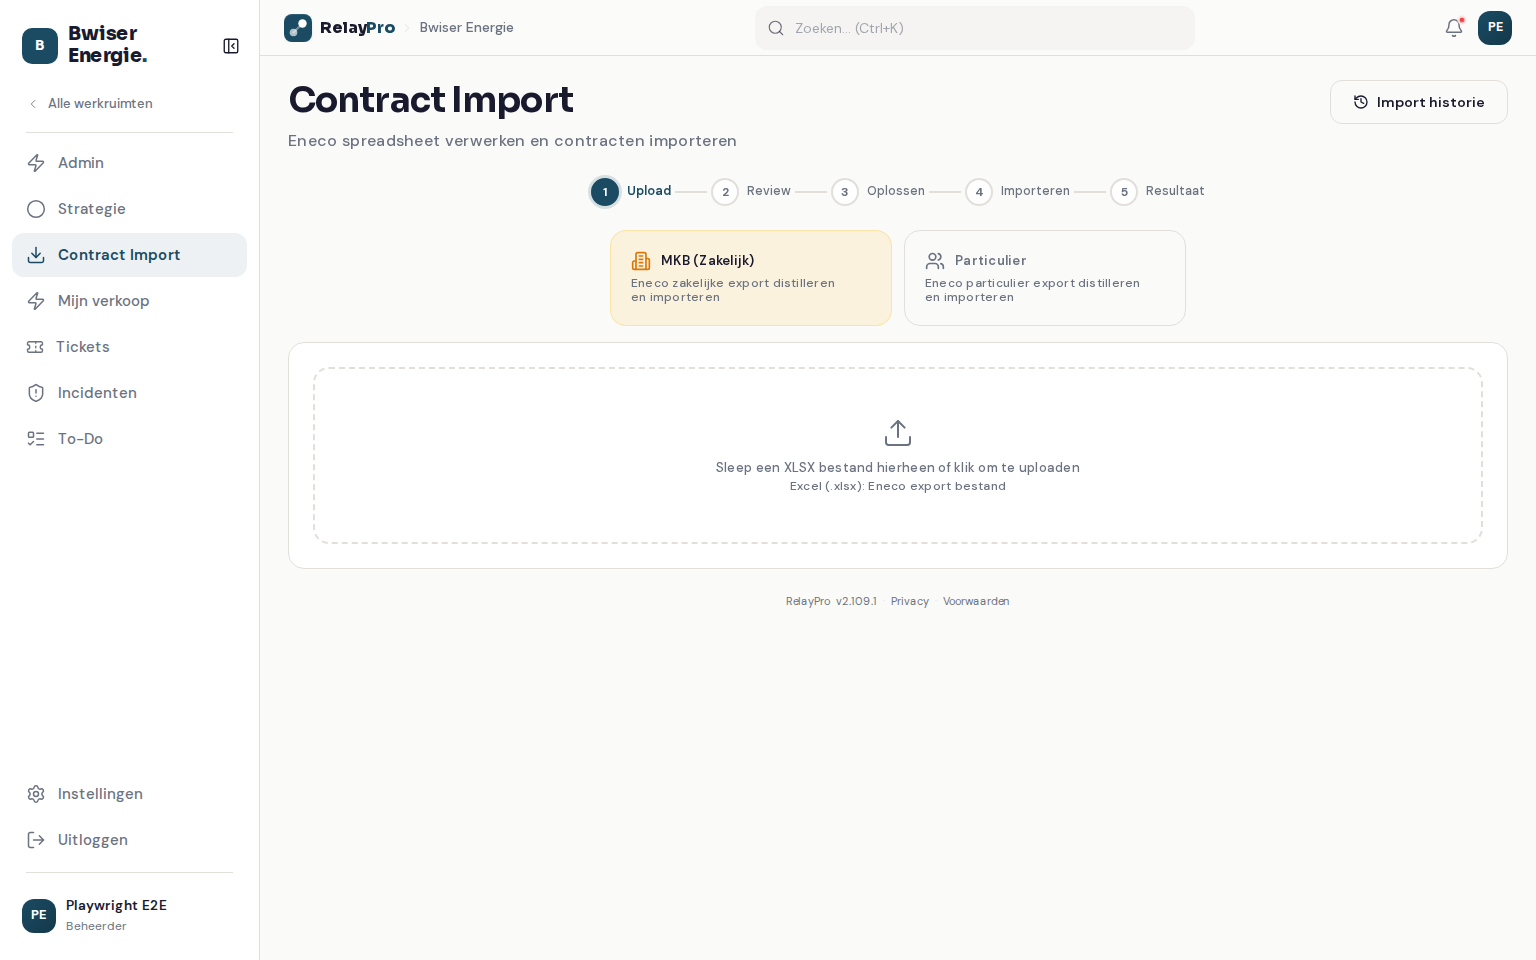This screenshot has width=1536, height=960.
Task: Select Contract Import menu item
Action: (129, 255)
